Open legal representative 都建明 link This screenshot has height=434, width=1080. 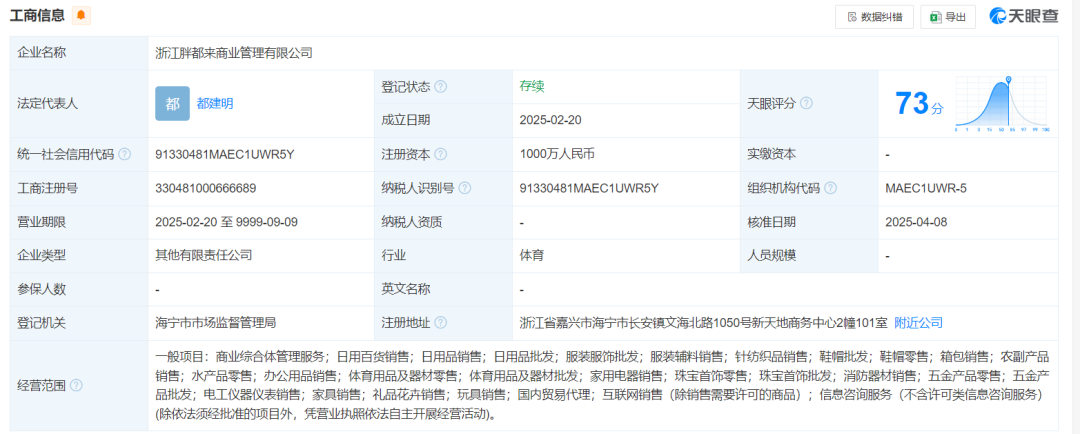[215, 103]
